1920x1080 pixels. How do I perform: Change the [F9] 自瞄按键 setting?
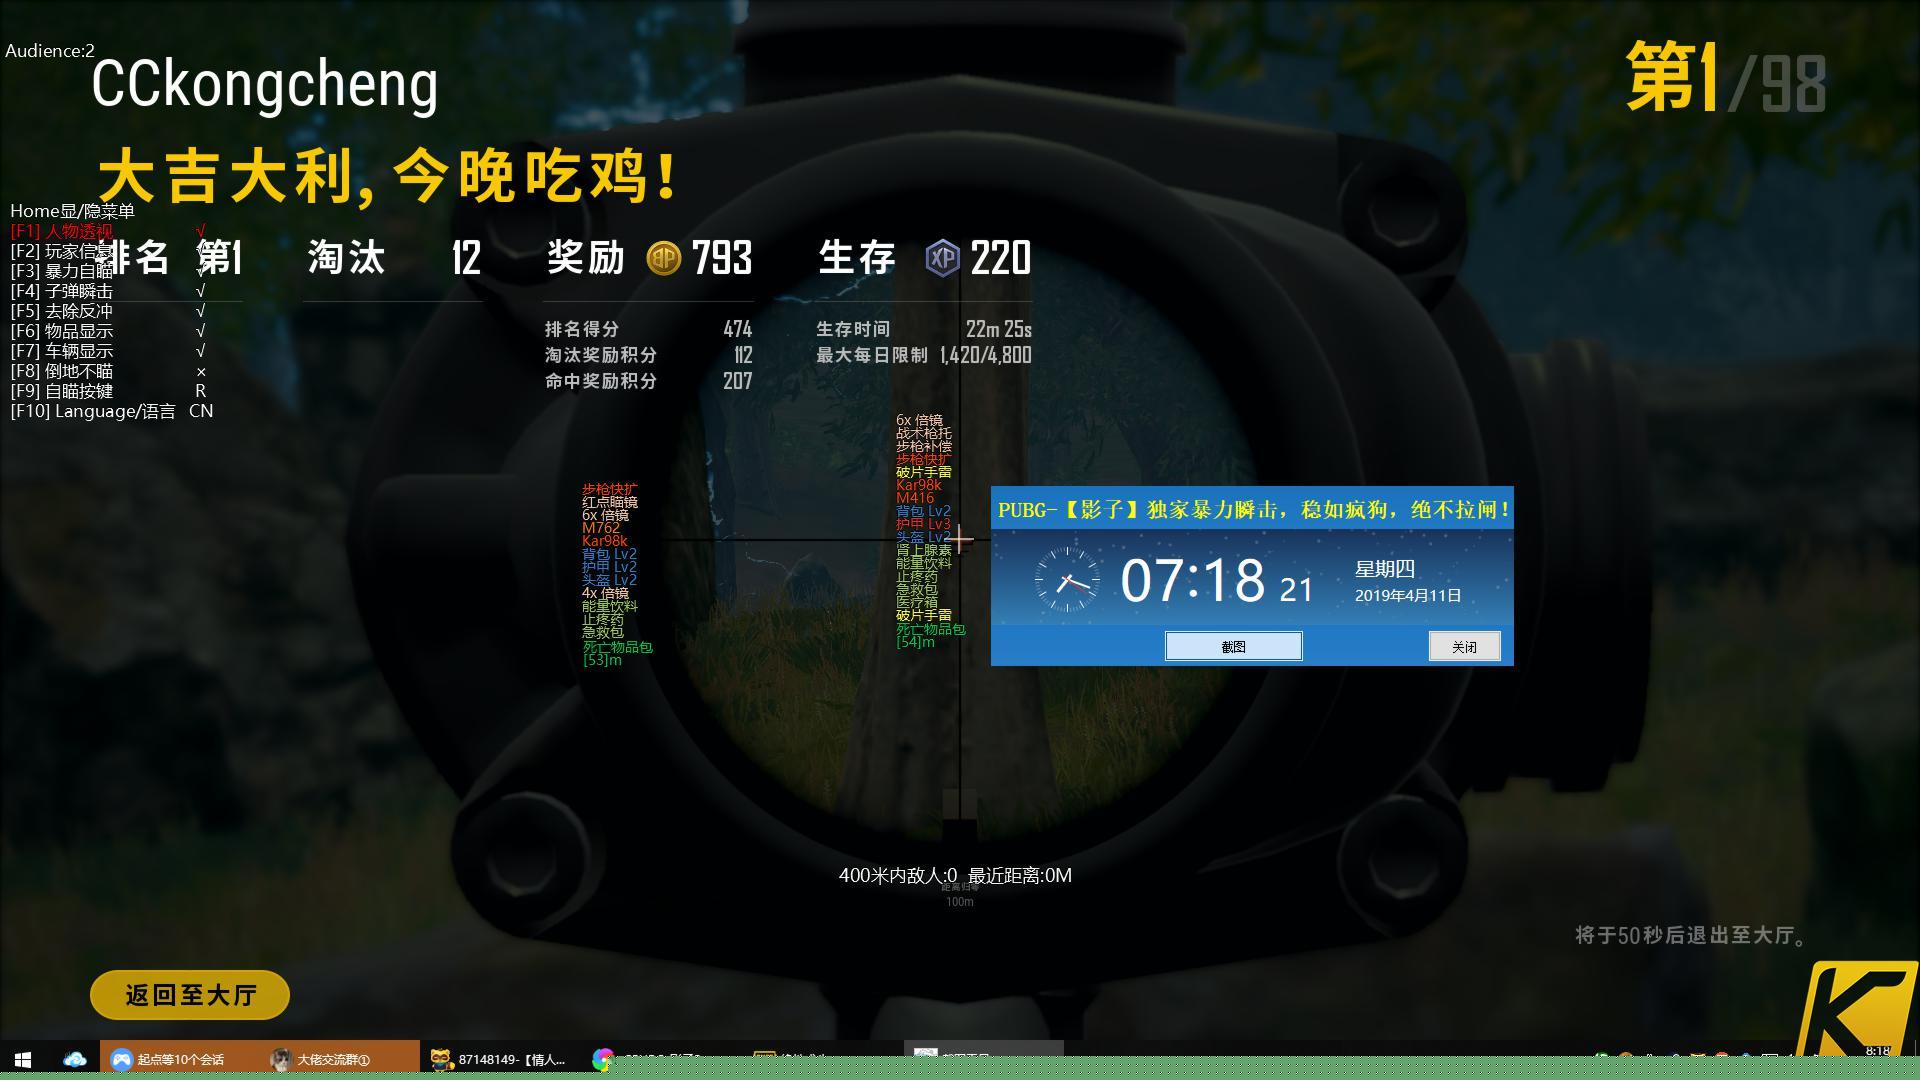pyautogui.click(x=108, y=391)
